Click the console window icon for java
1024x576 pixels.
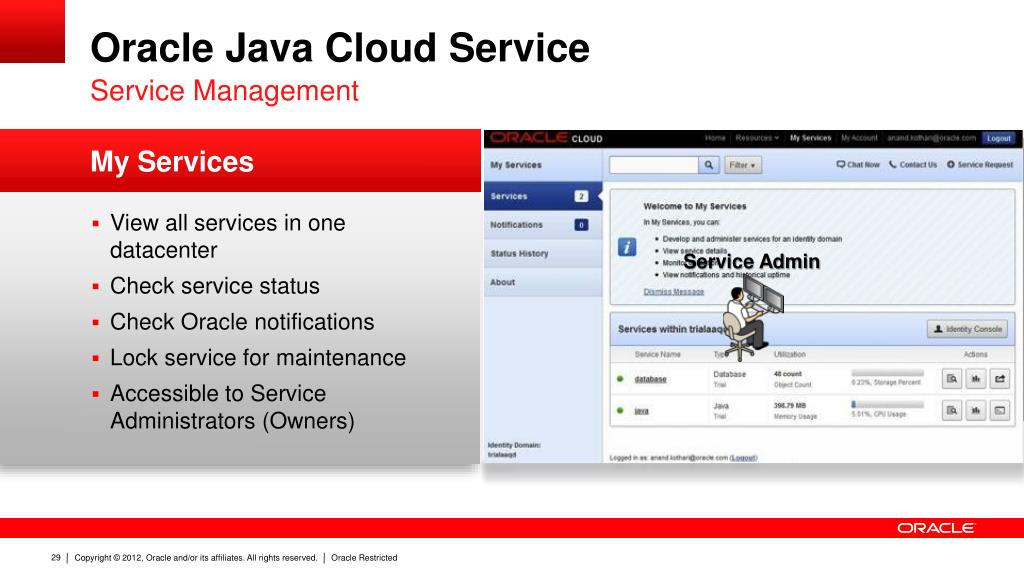click(x=1000, y=410)
